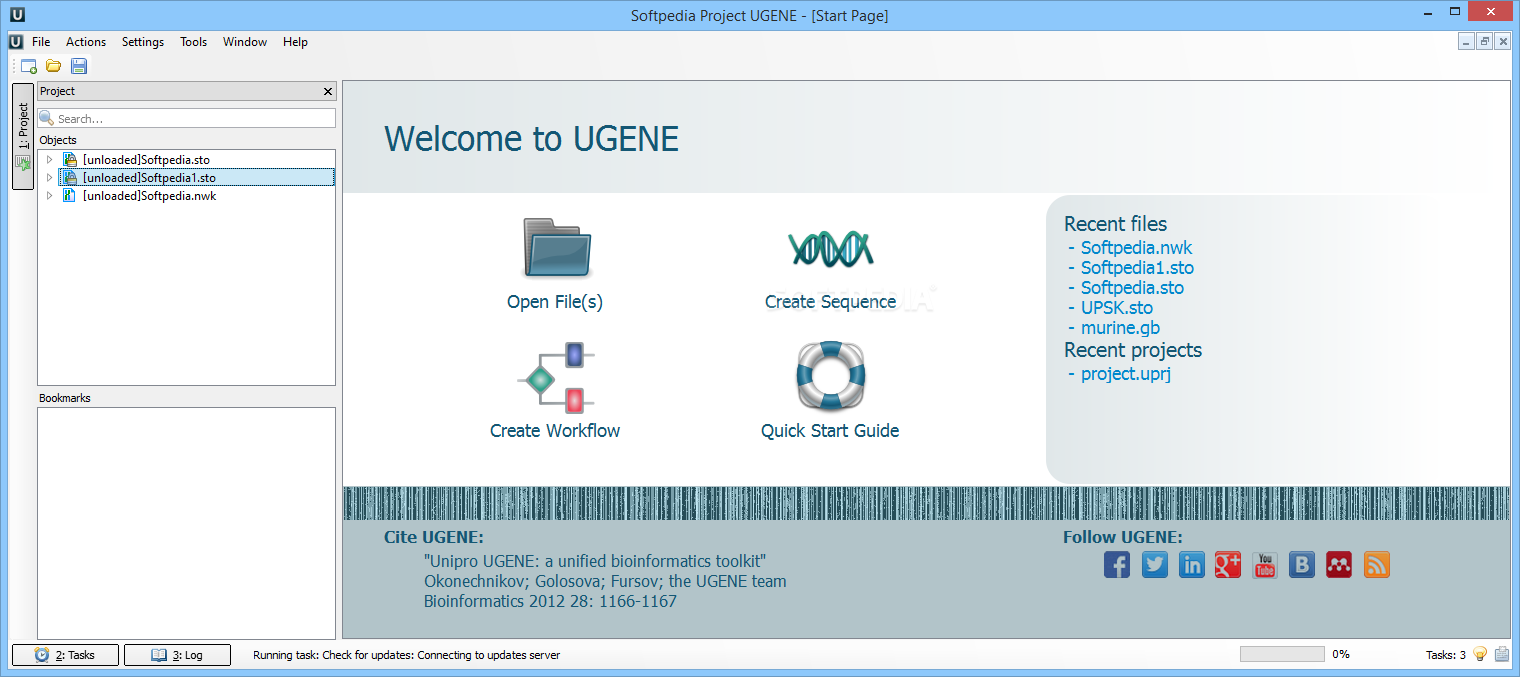Click the Tasks: 3 status text

[1446, 655]
